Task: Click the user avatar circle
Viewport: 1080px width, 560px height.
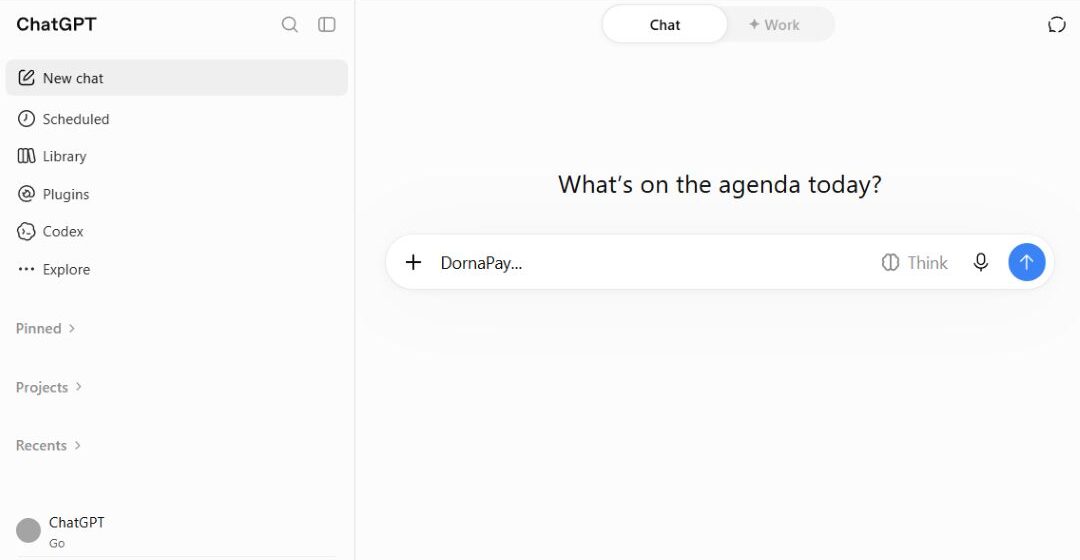Action: (x=28, y=530)
